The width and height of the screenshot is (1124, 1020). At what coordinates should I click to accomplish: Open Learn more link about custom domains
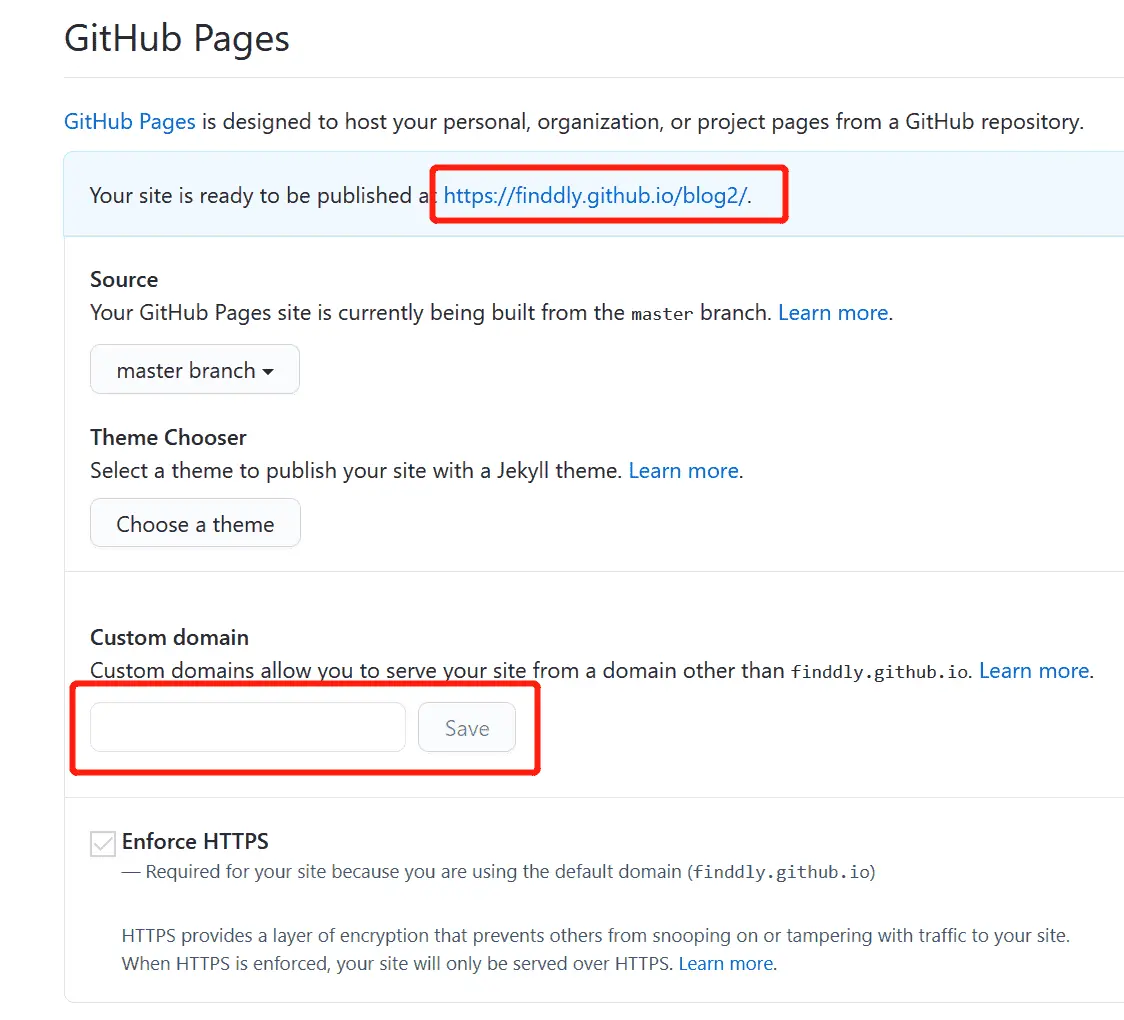(1034, 671)
